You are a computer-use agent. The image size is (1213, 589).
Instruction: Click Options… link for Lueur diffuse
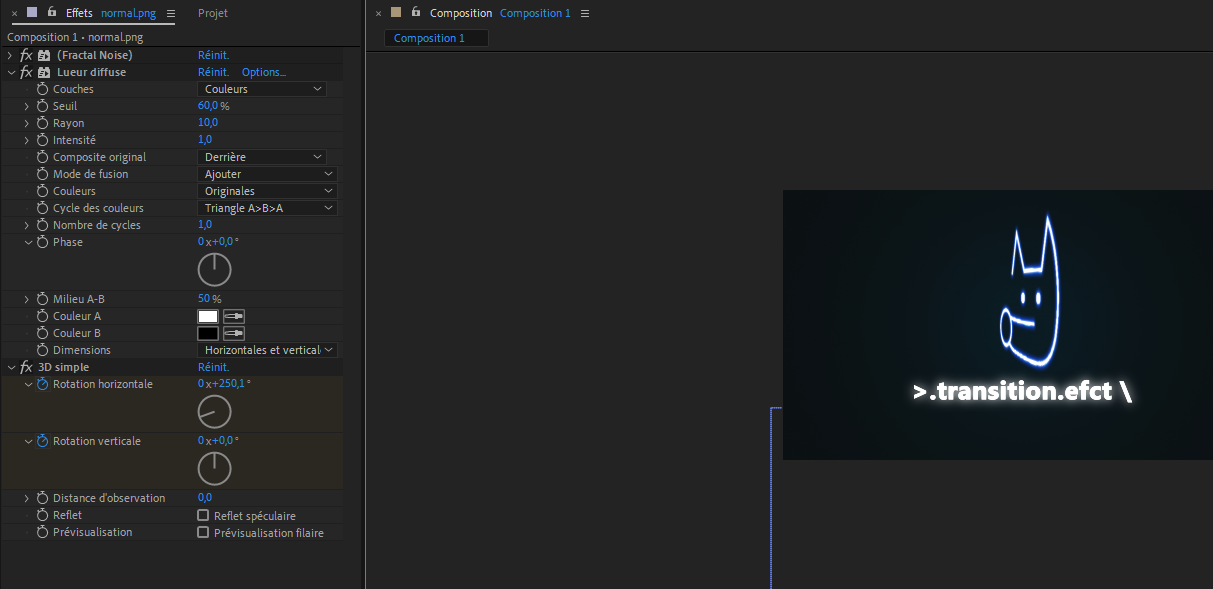click(x=263, y=72)
